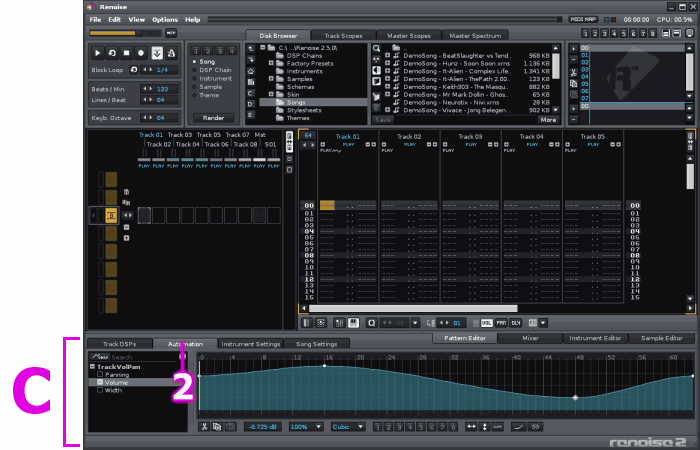Click the cut scissors icon in pattern sequencer
The image size is (700, 450).
(x=574, y=73)
